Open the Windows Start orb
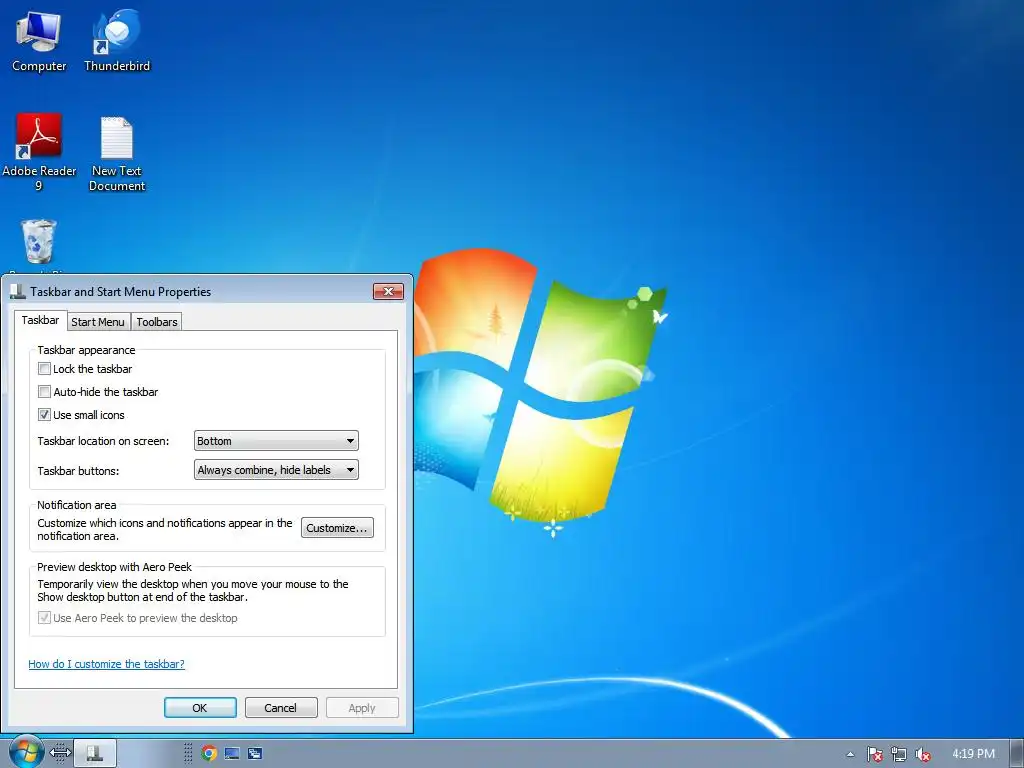The height and width of the screenshot is (768, 1024). pyautogui.click(x=26, y=752)
